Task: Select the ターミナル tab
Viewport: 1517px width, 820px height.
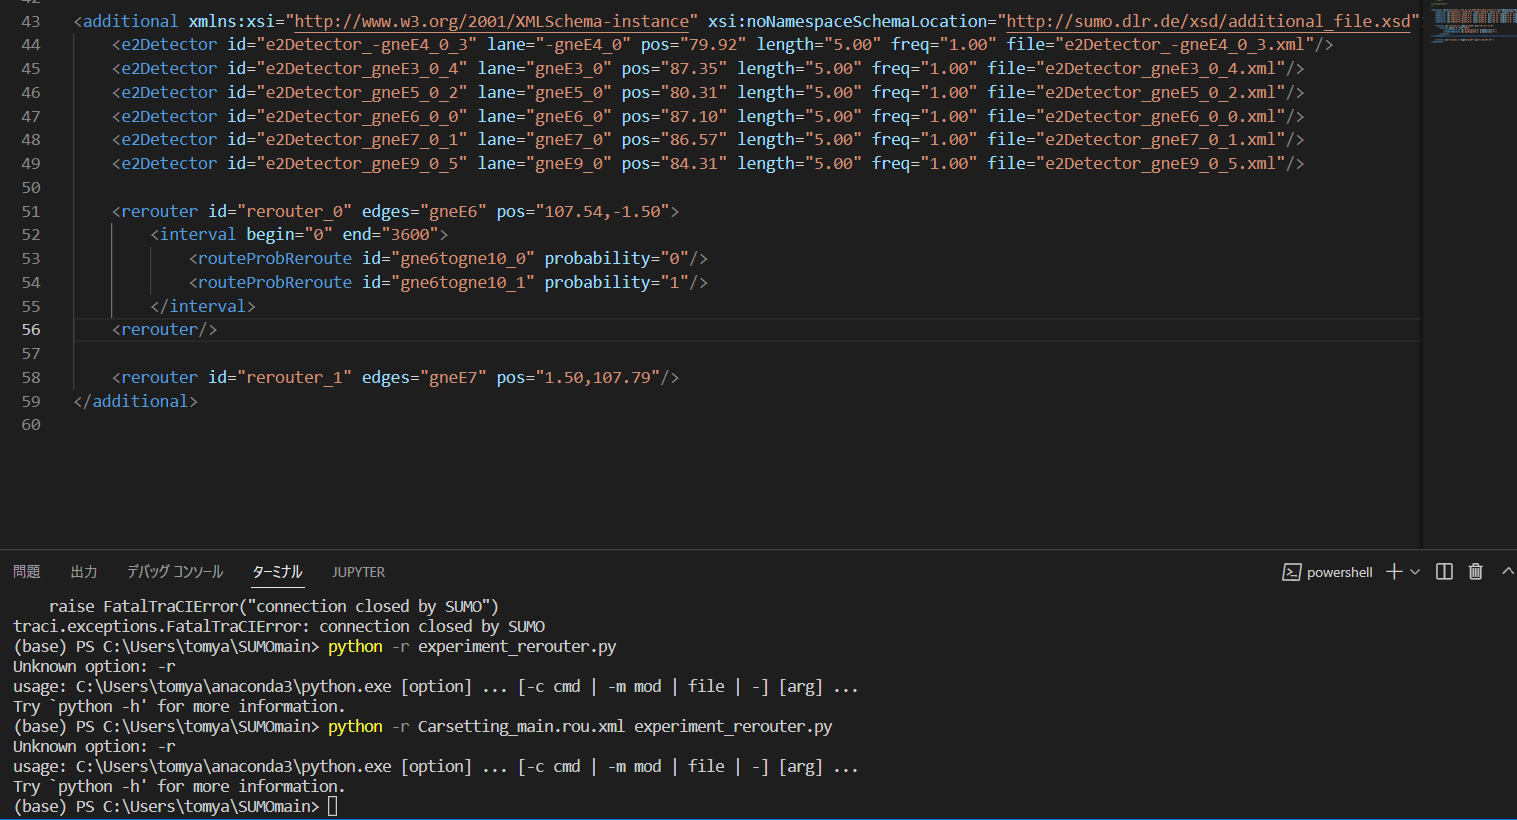Action: click(277, 571)
